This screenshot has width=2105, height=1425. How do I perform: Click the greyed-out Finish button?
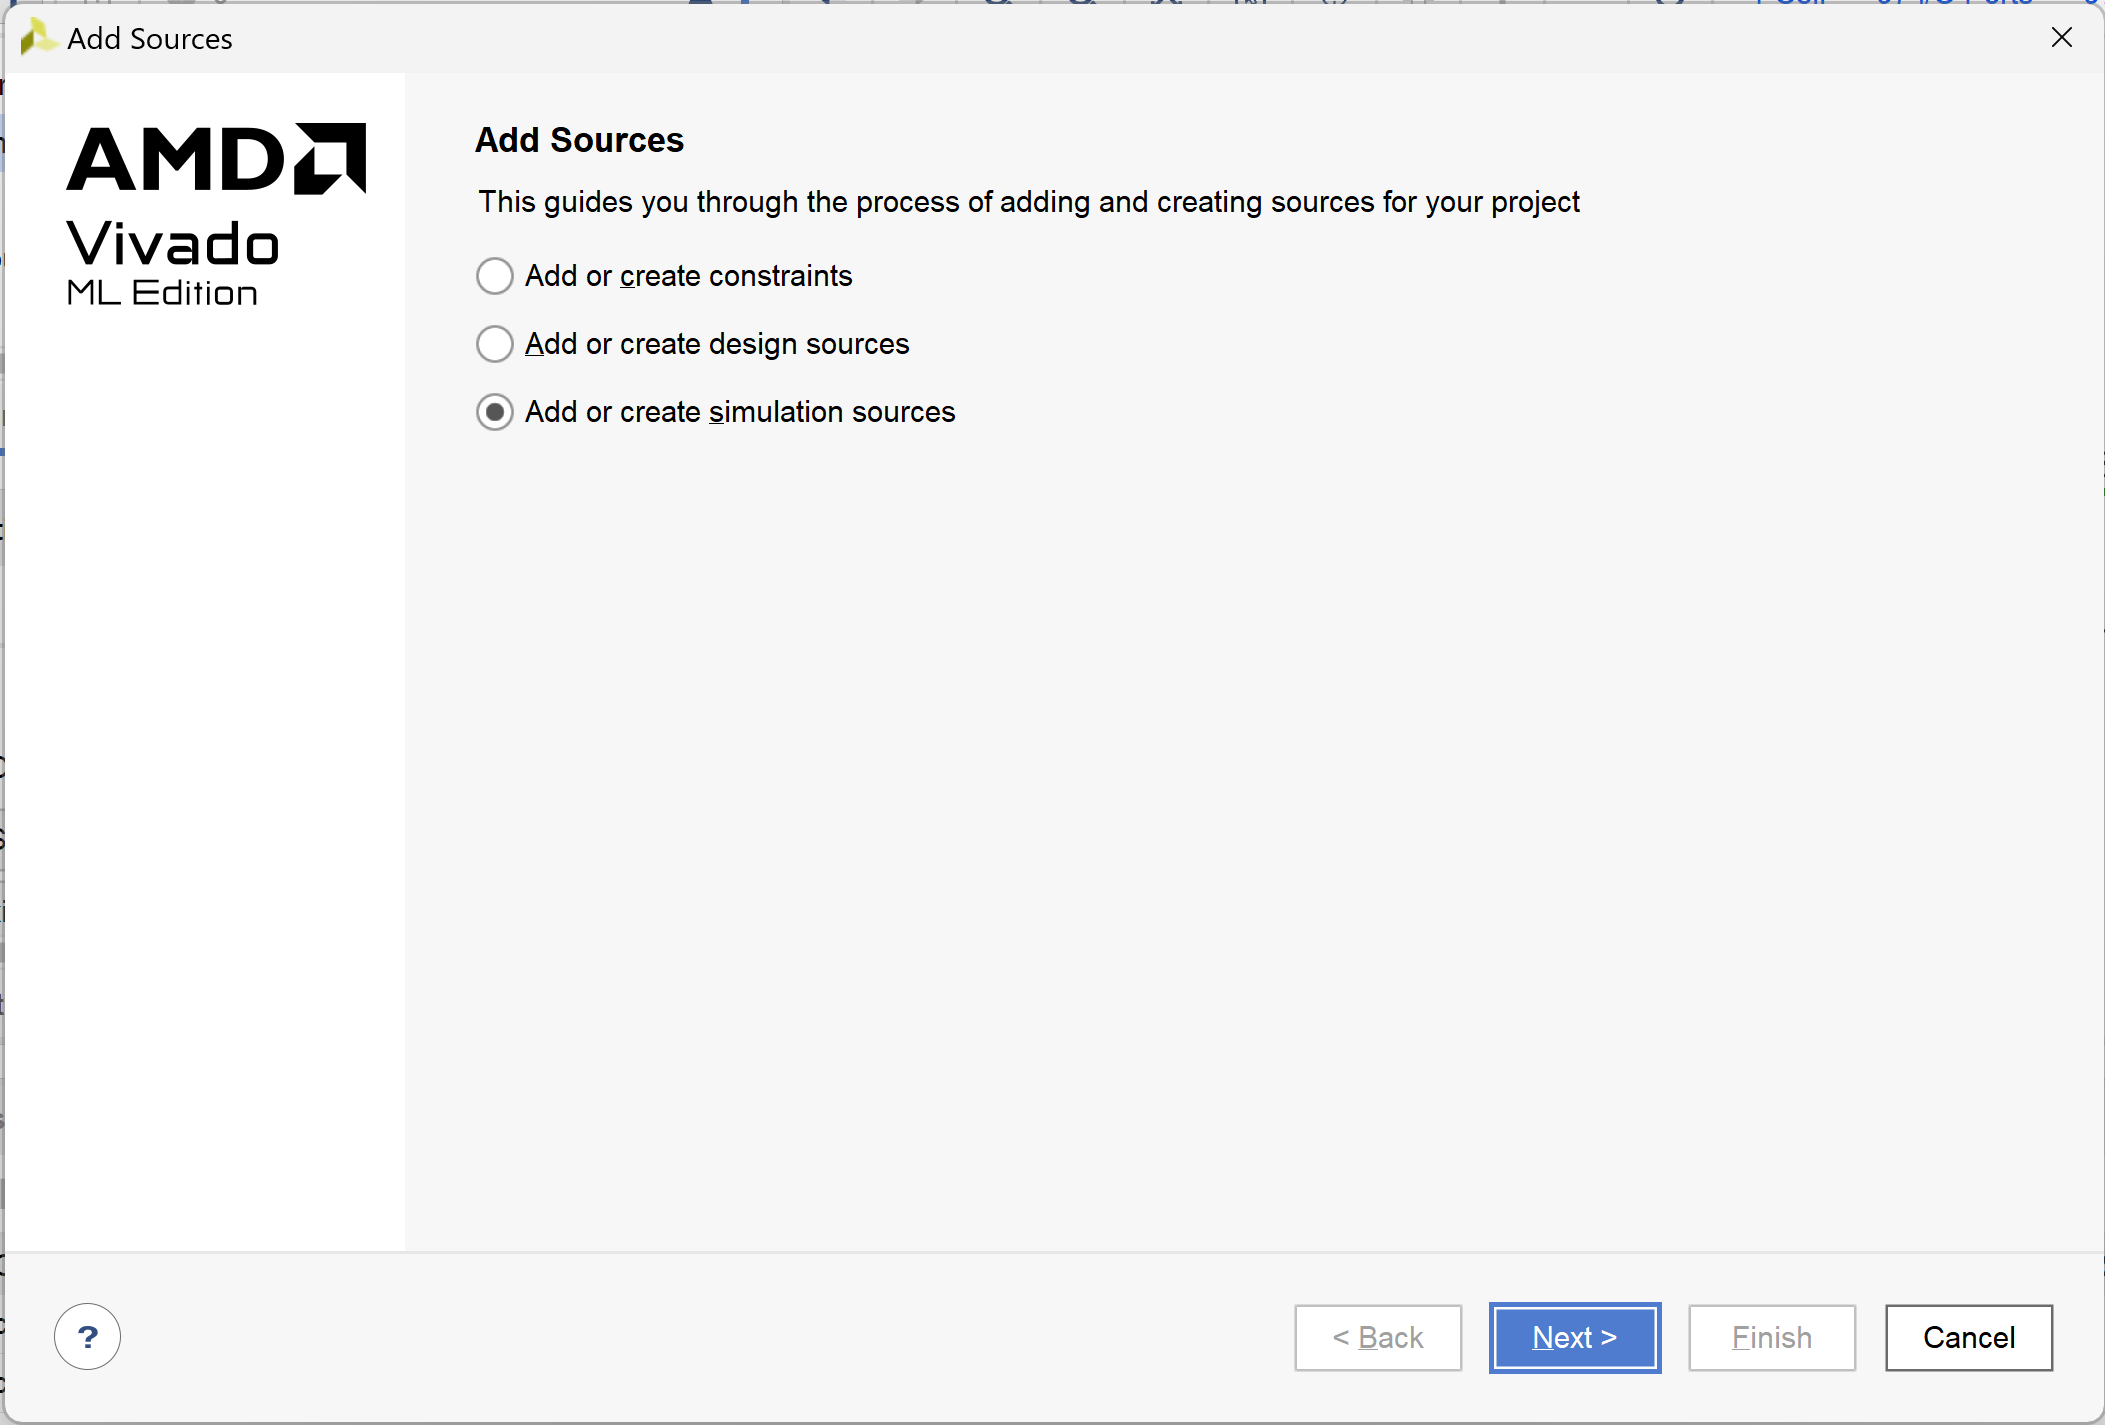click(x=1771, y=1337)
